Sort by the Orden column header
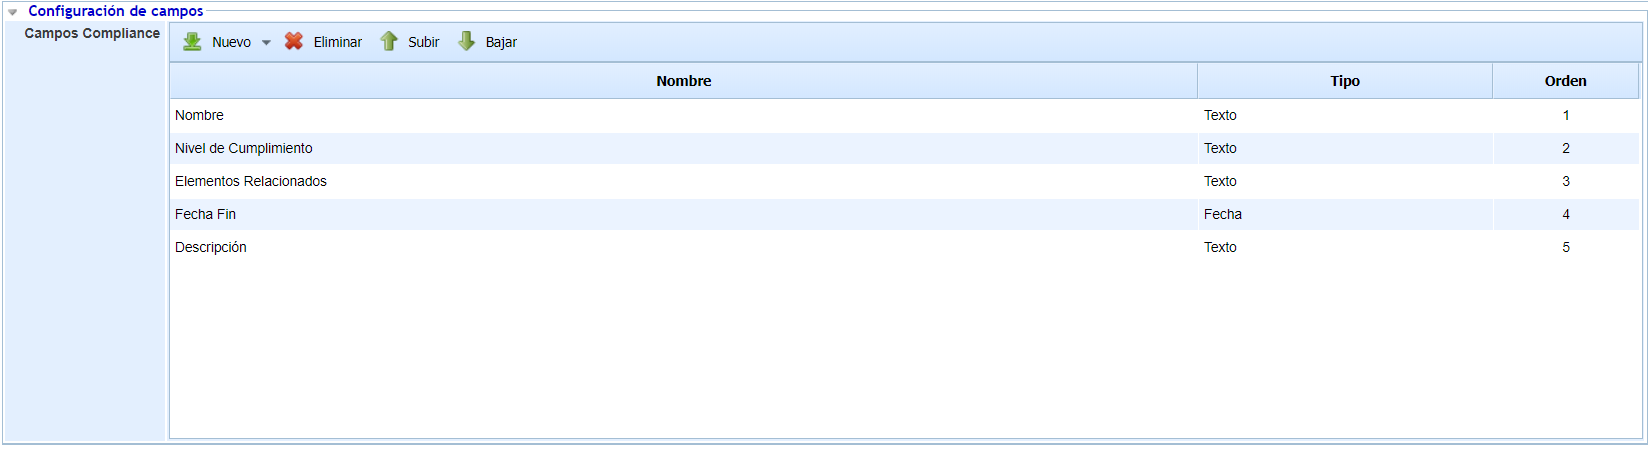This screenshot has width=1648, height=457. (x=1565, y=81)
